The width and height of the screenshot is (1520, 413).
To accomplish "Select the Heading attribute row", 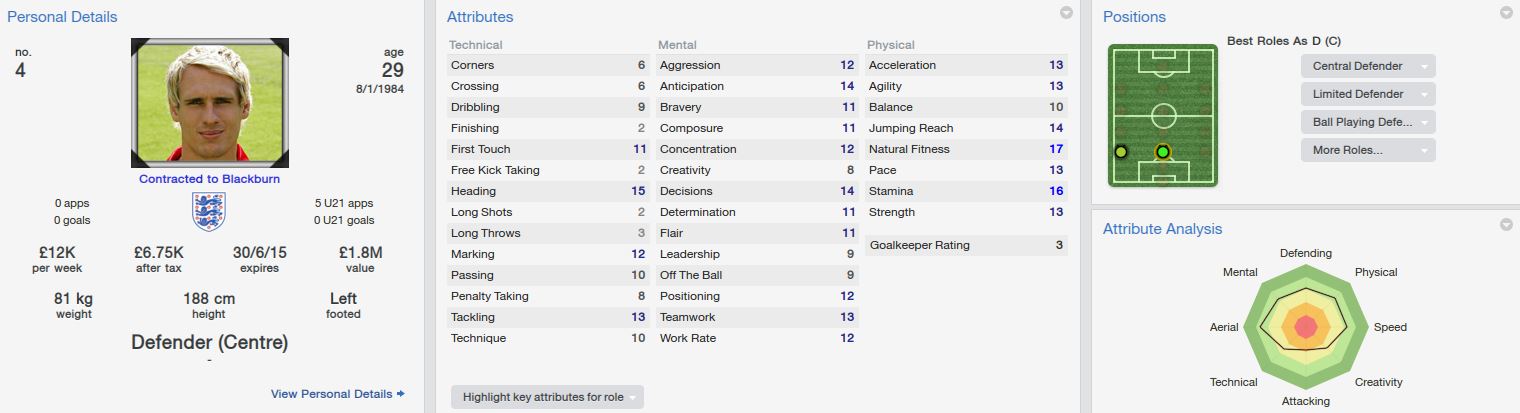I will [548, 191].
